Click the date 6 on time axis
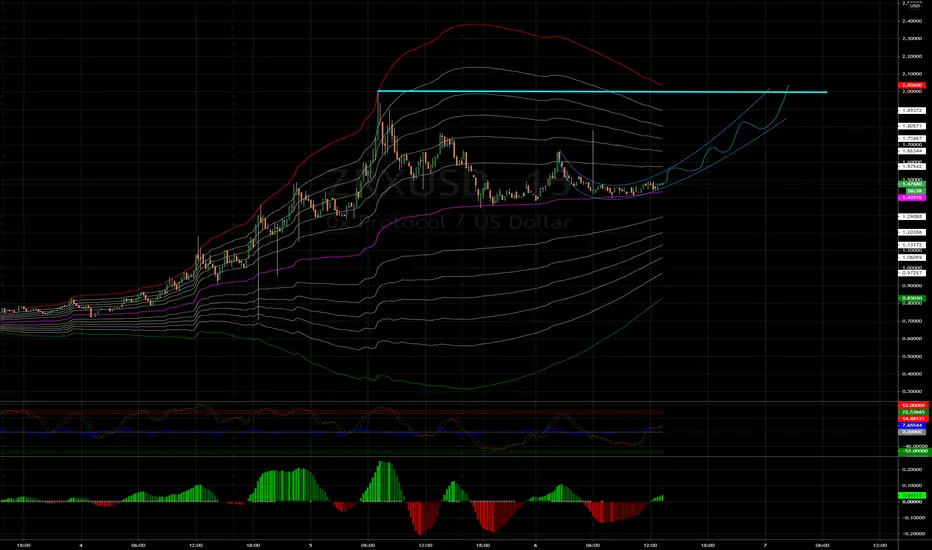Image resolution: width=932 pixels, height=550 pixels. point(536,545)
